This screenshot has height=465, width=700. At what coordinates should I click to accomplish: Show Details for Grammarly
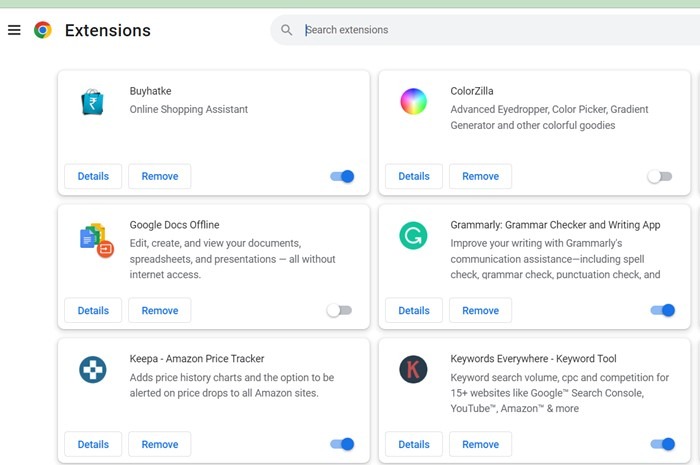coord(414,310)
